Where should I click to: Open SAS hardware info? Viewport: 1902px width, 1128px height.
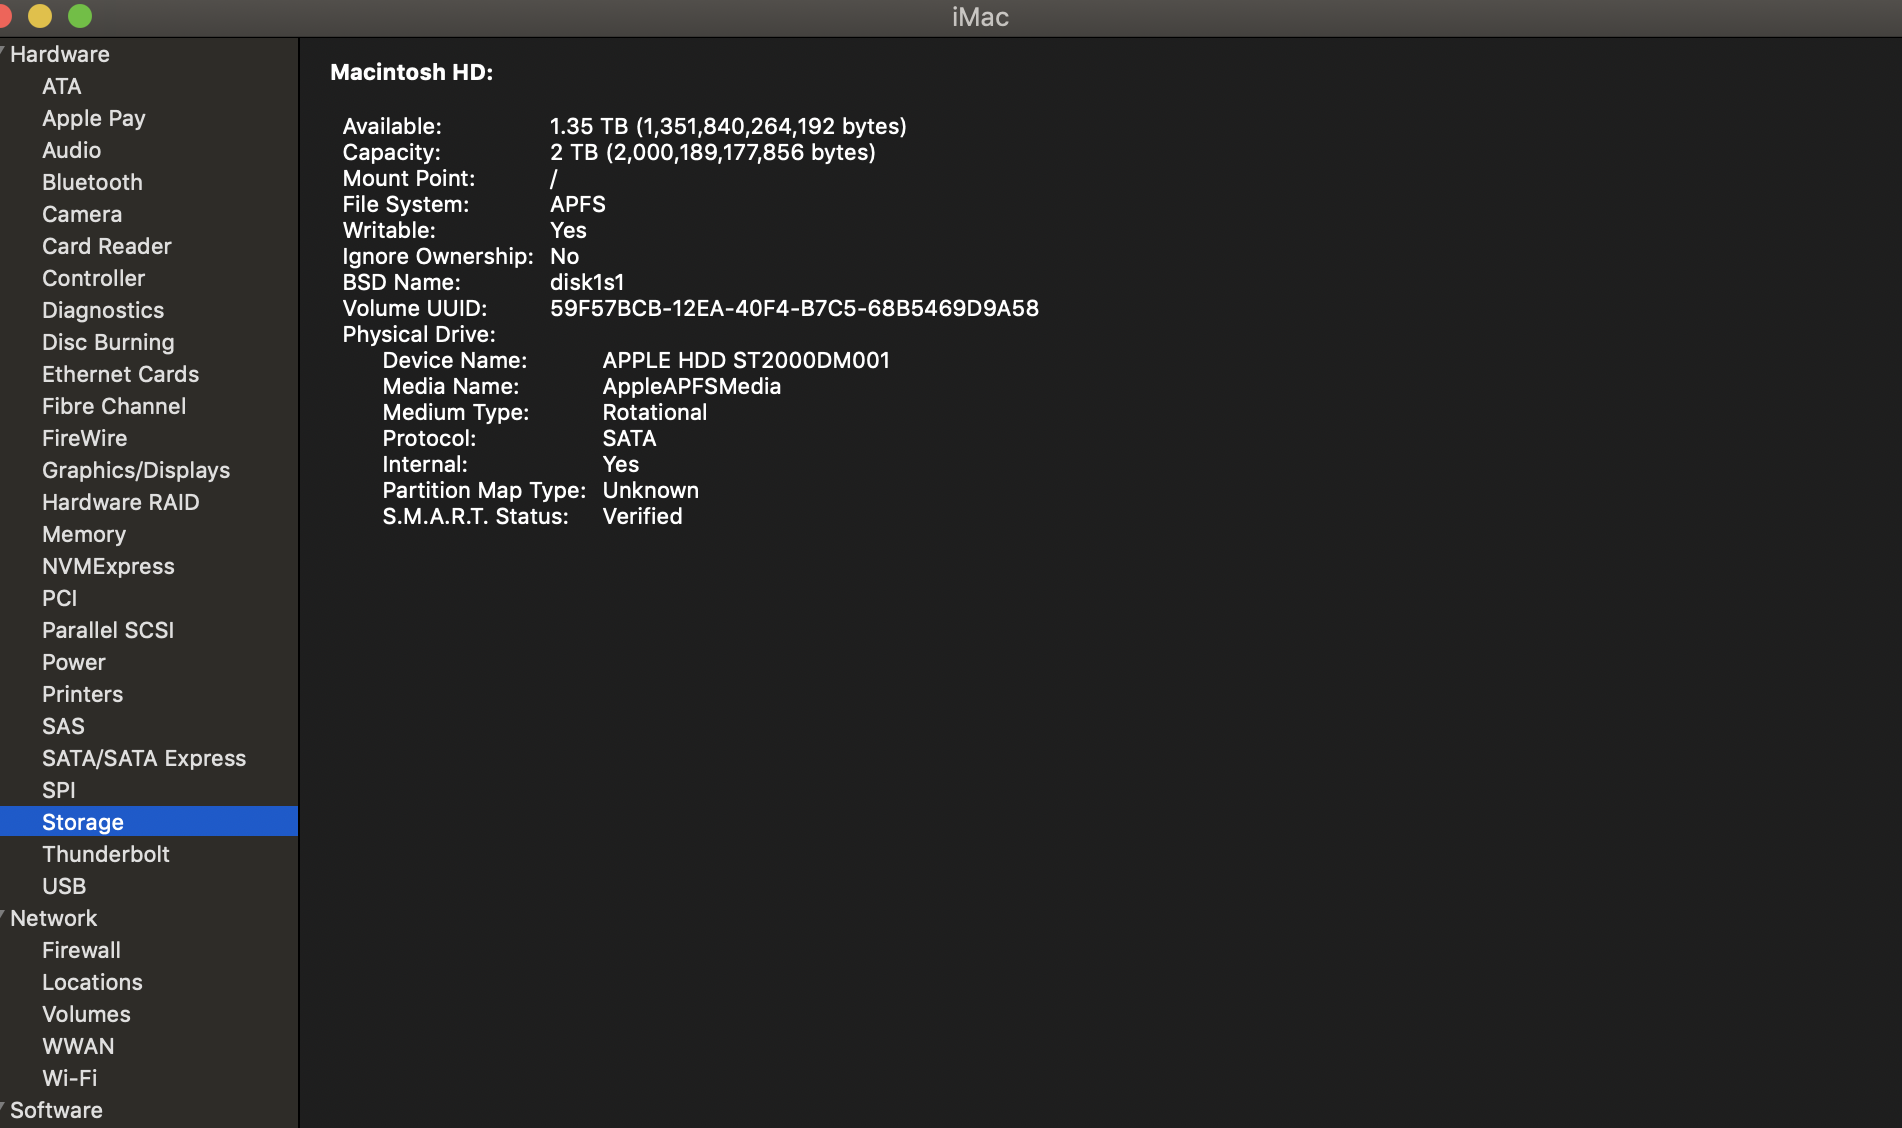tap(63, 726)
